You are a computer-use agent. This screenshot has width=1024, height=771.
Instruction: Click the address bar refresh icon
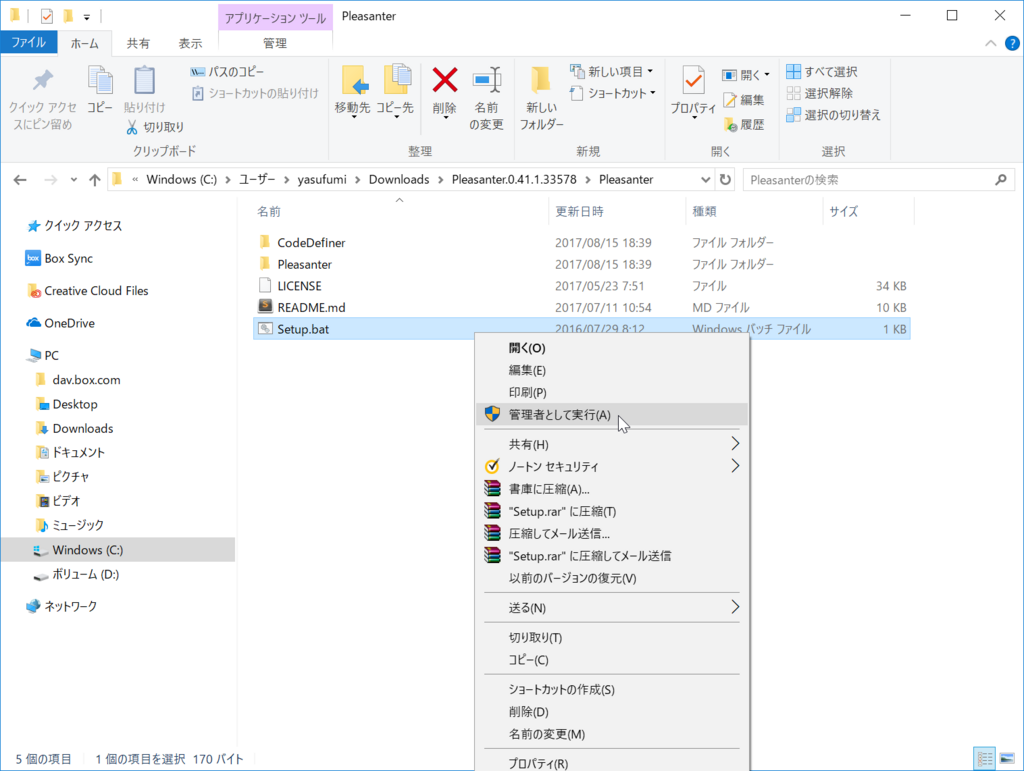(x=723, y=179)
